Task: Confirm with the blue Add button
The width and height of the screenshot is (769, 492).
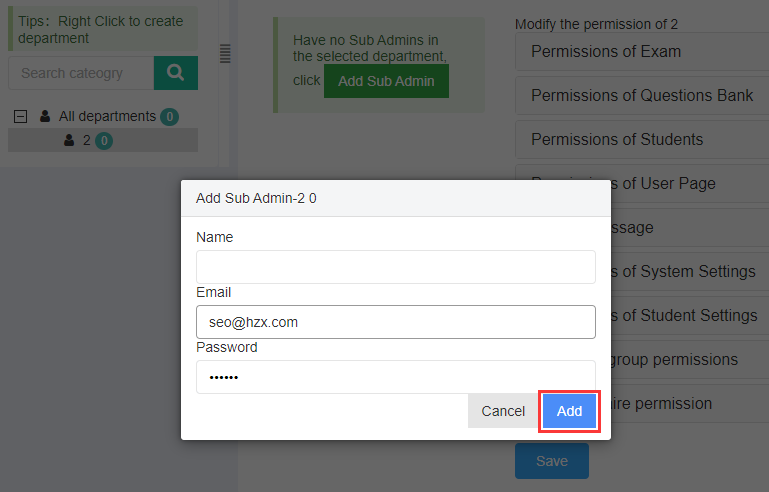Action: [569, 411]
